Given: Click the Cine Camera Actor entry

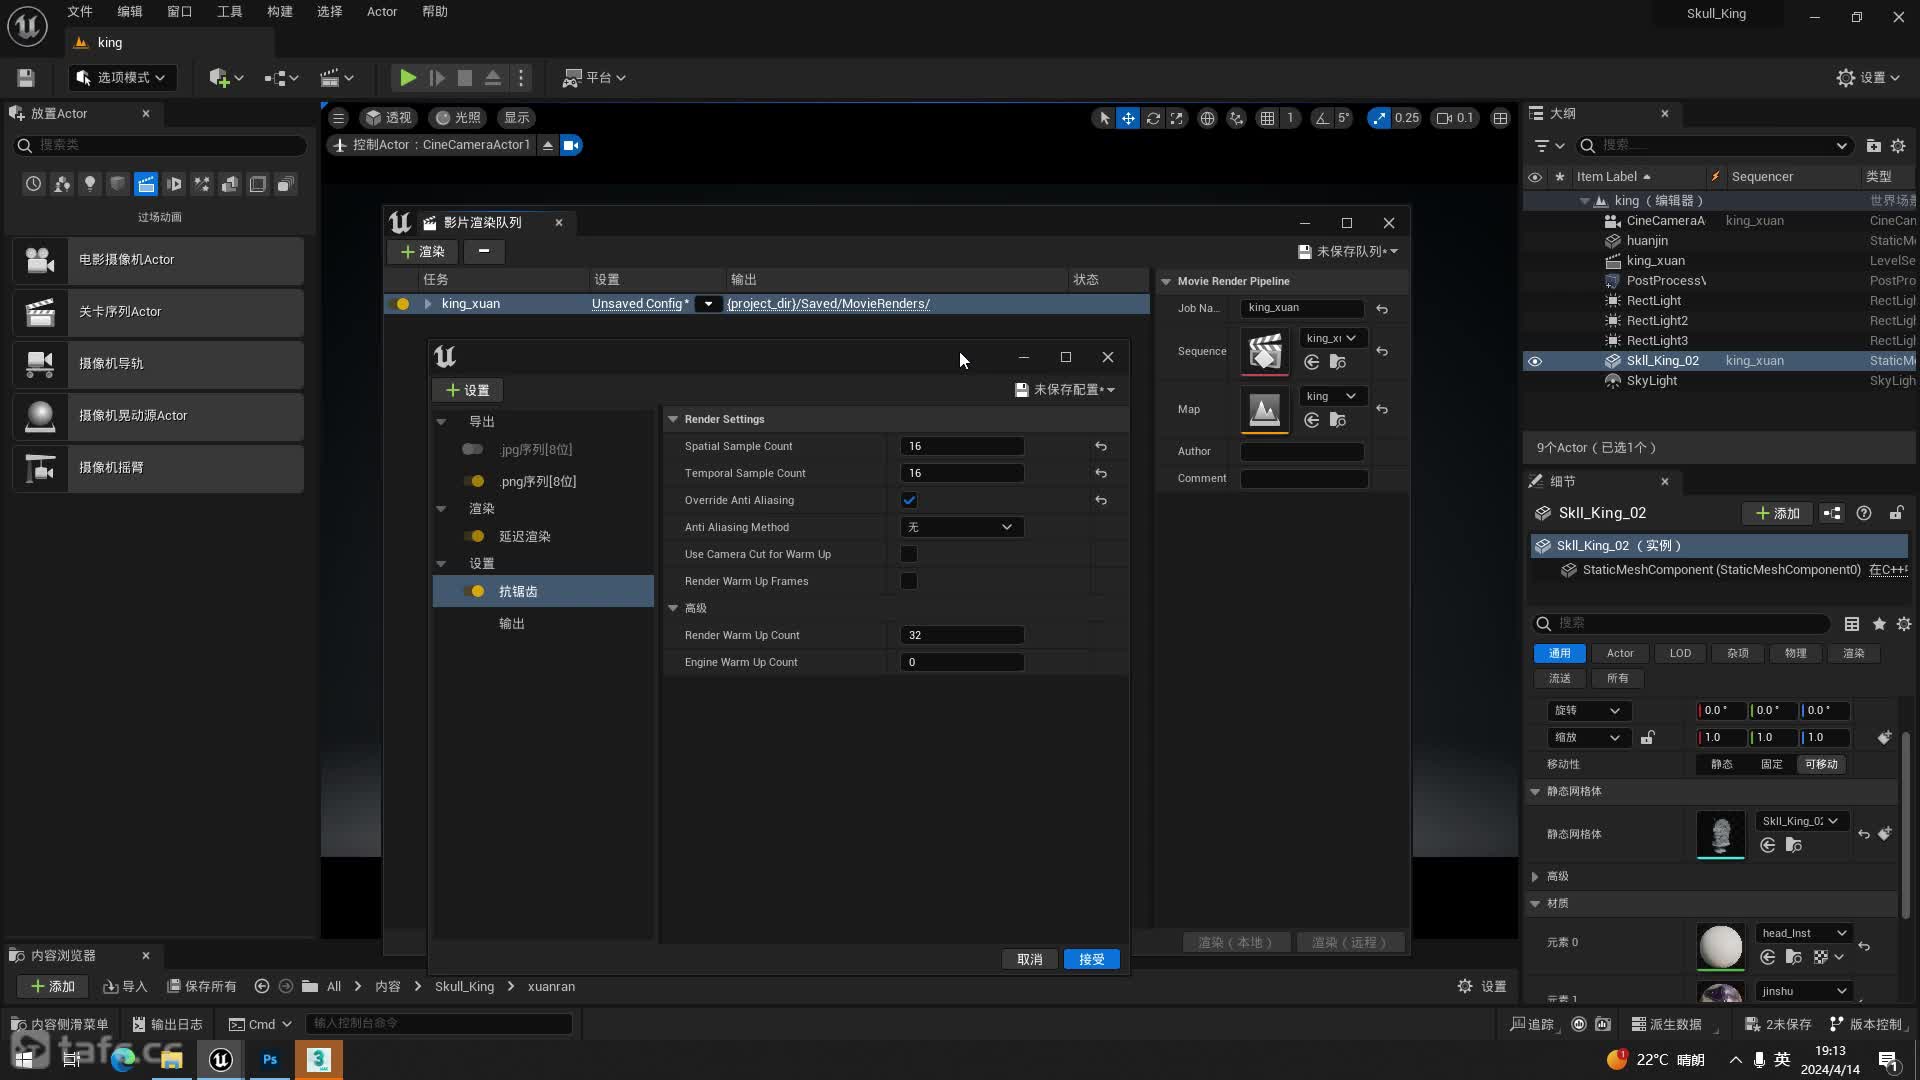Looking at the screenshot, I should click(158, 260).
